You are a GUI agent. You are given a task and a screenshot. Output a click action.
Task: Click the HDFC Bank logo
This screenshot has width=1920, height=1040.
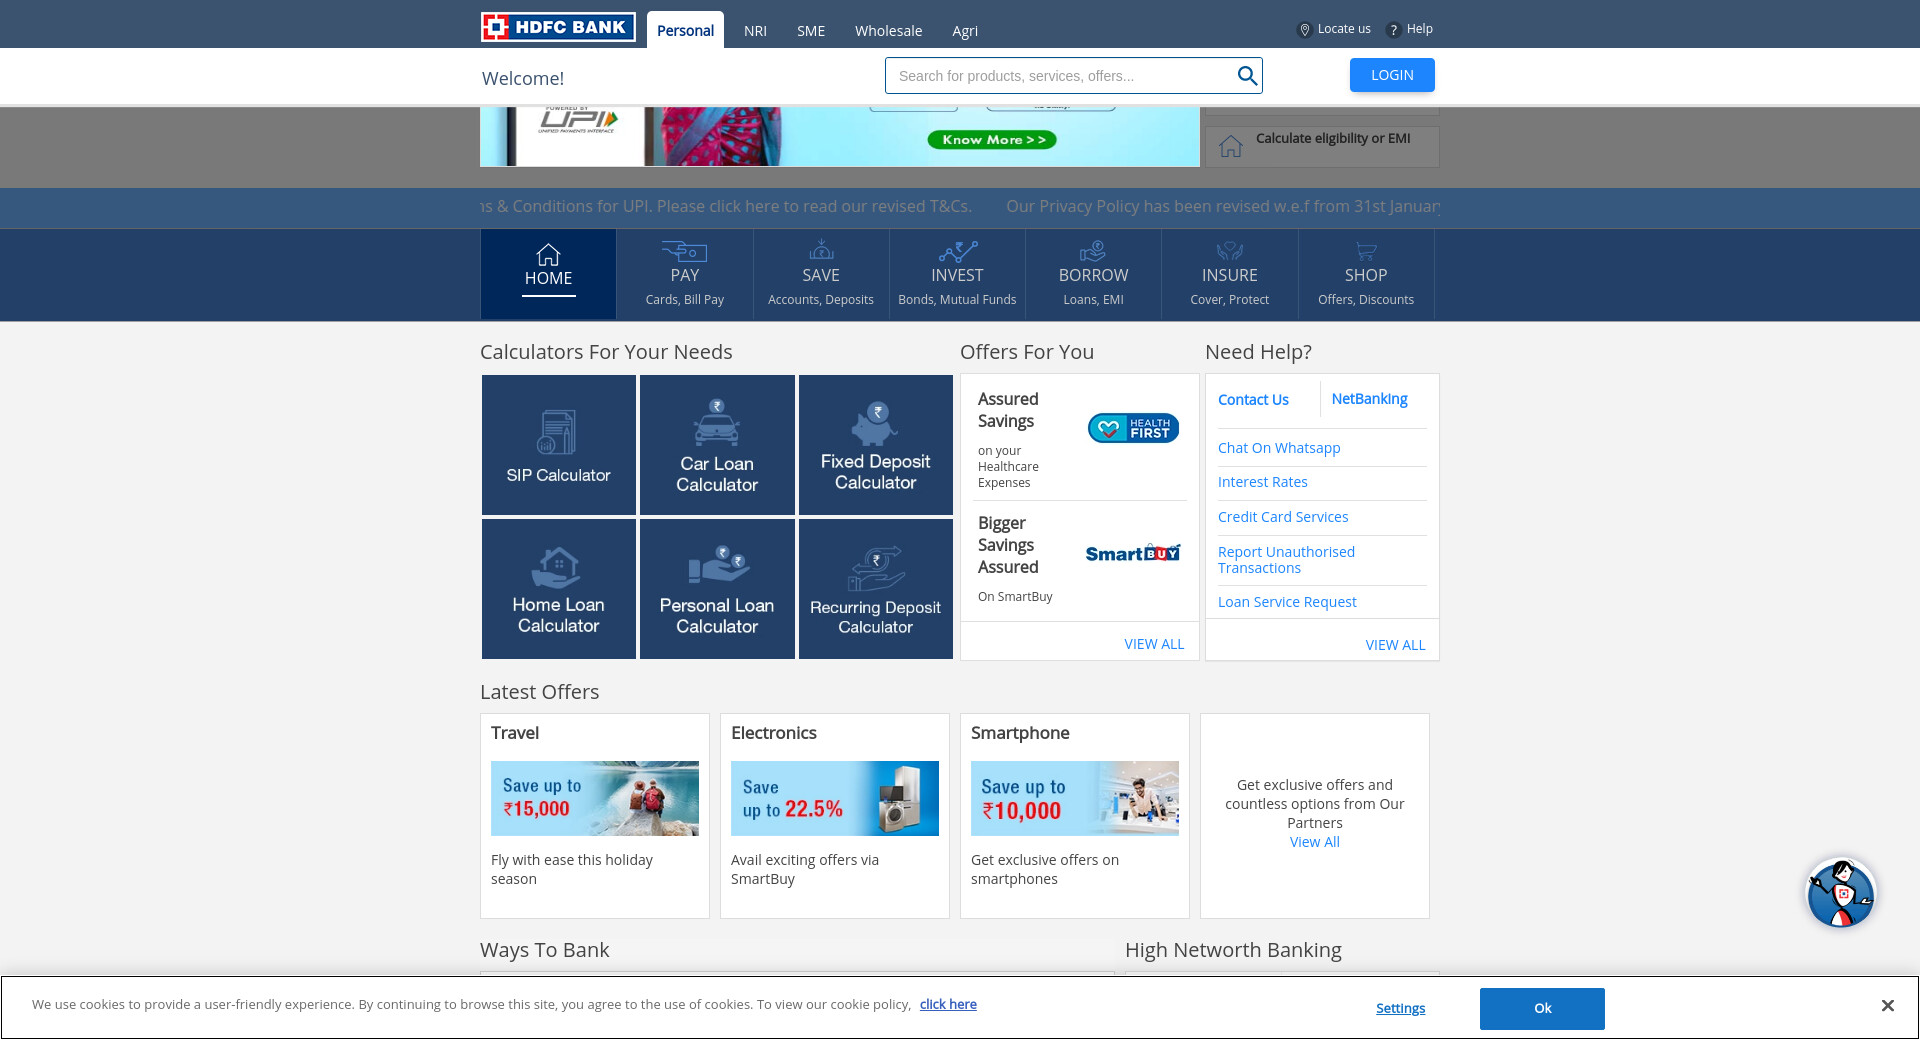(558, 27)
